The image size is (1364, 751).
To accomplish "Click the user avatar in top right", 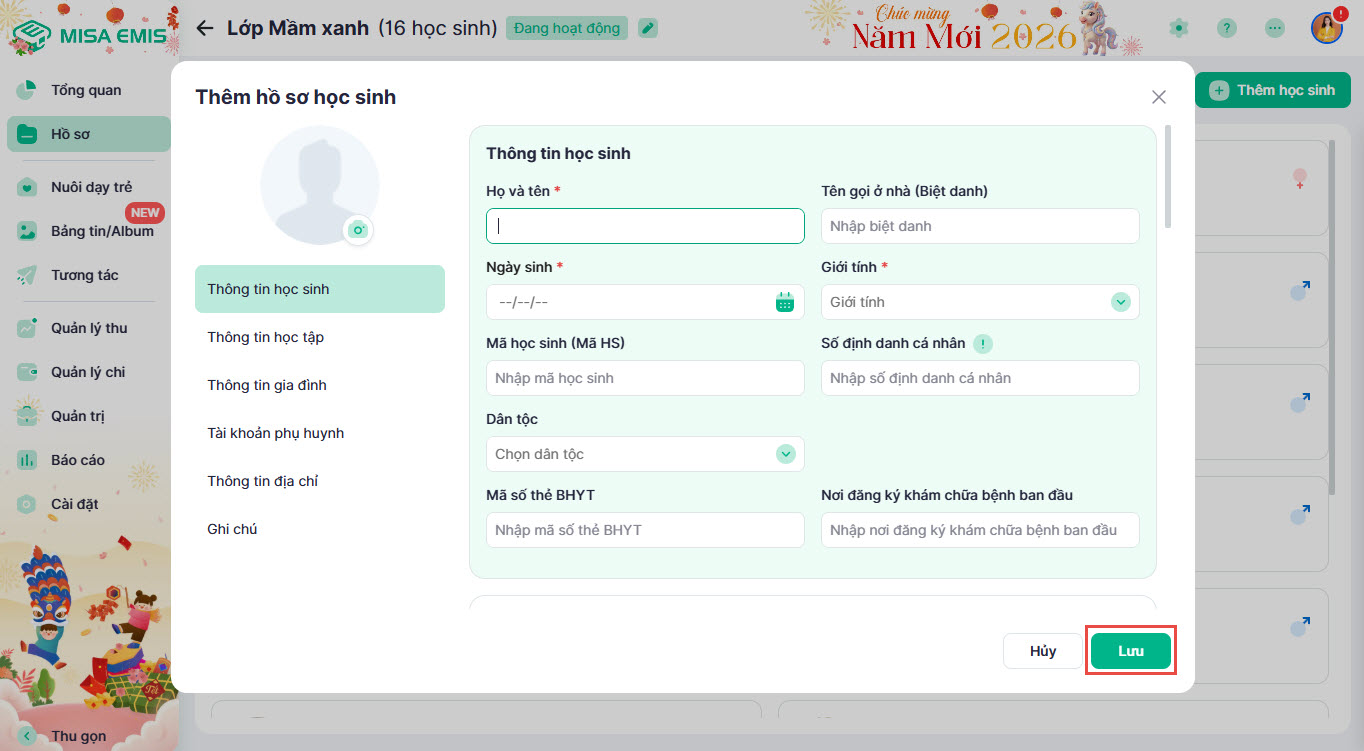I will (x=1327, y=28).
